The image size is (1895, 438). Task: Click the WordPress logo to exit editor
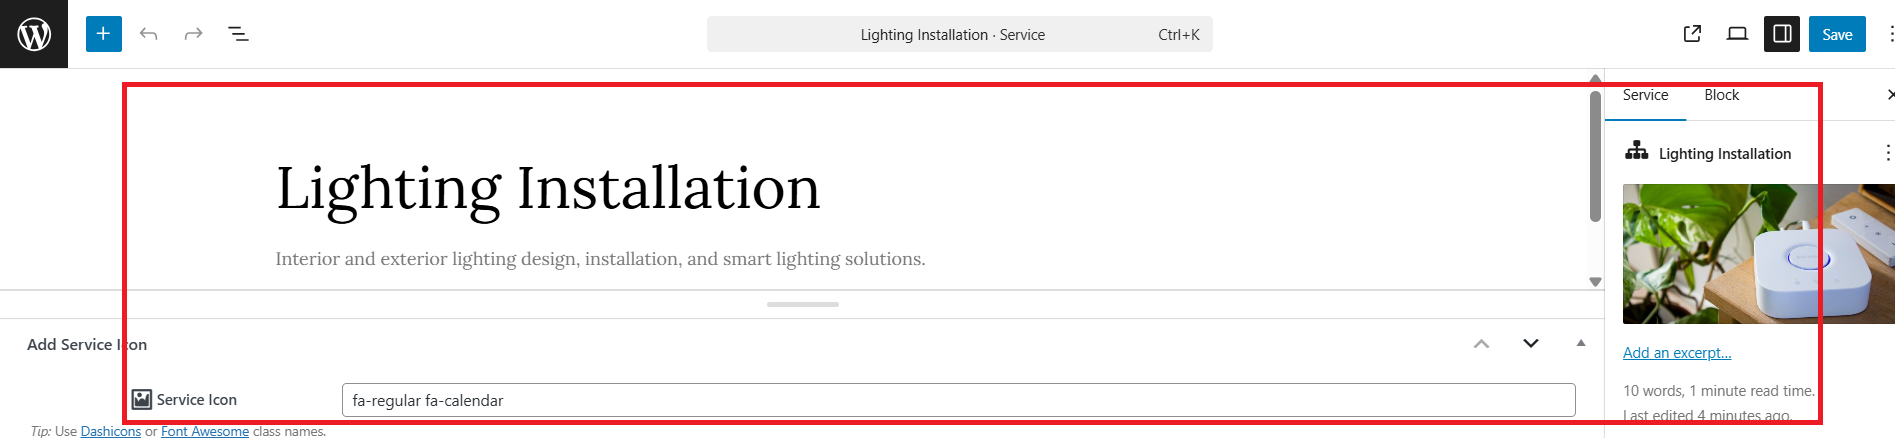[x=34, y=34]
